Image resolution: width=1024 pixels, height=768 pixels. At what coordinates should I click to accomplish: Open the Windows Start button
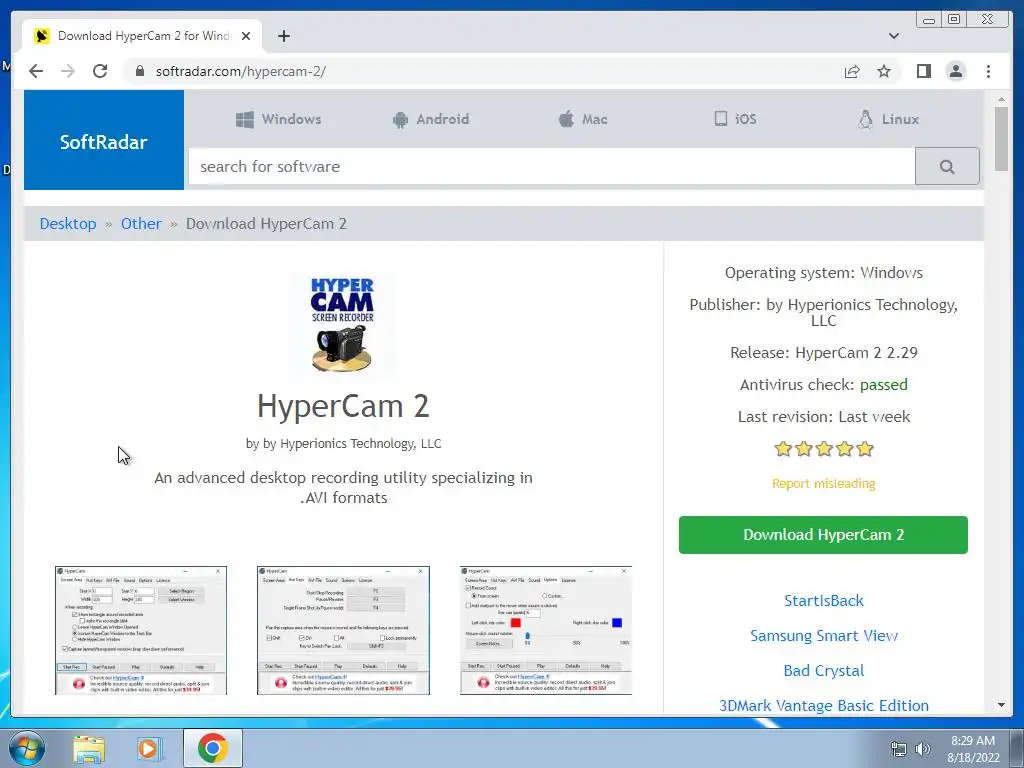click(x=27, y=748)
